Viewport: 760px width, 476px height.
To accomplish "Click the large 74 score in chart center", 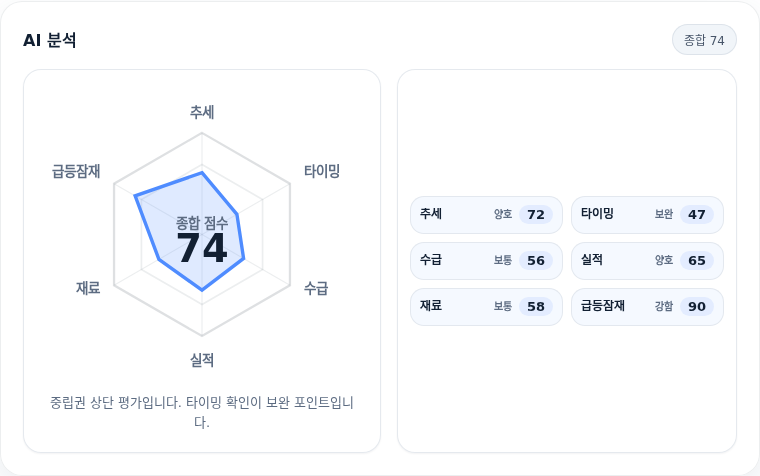I will 202,248.
